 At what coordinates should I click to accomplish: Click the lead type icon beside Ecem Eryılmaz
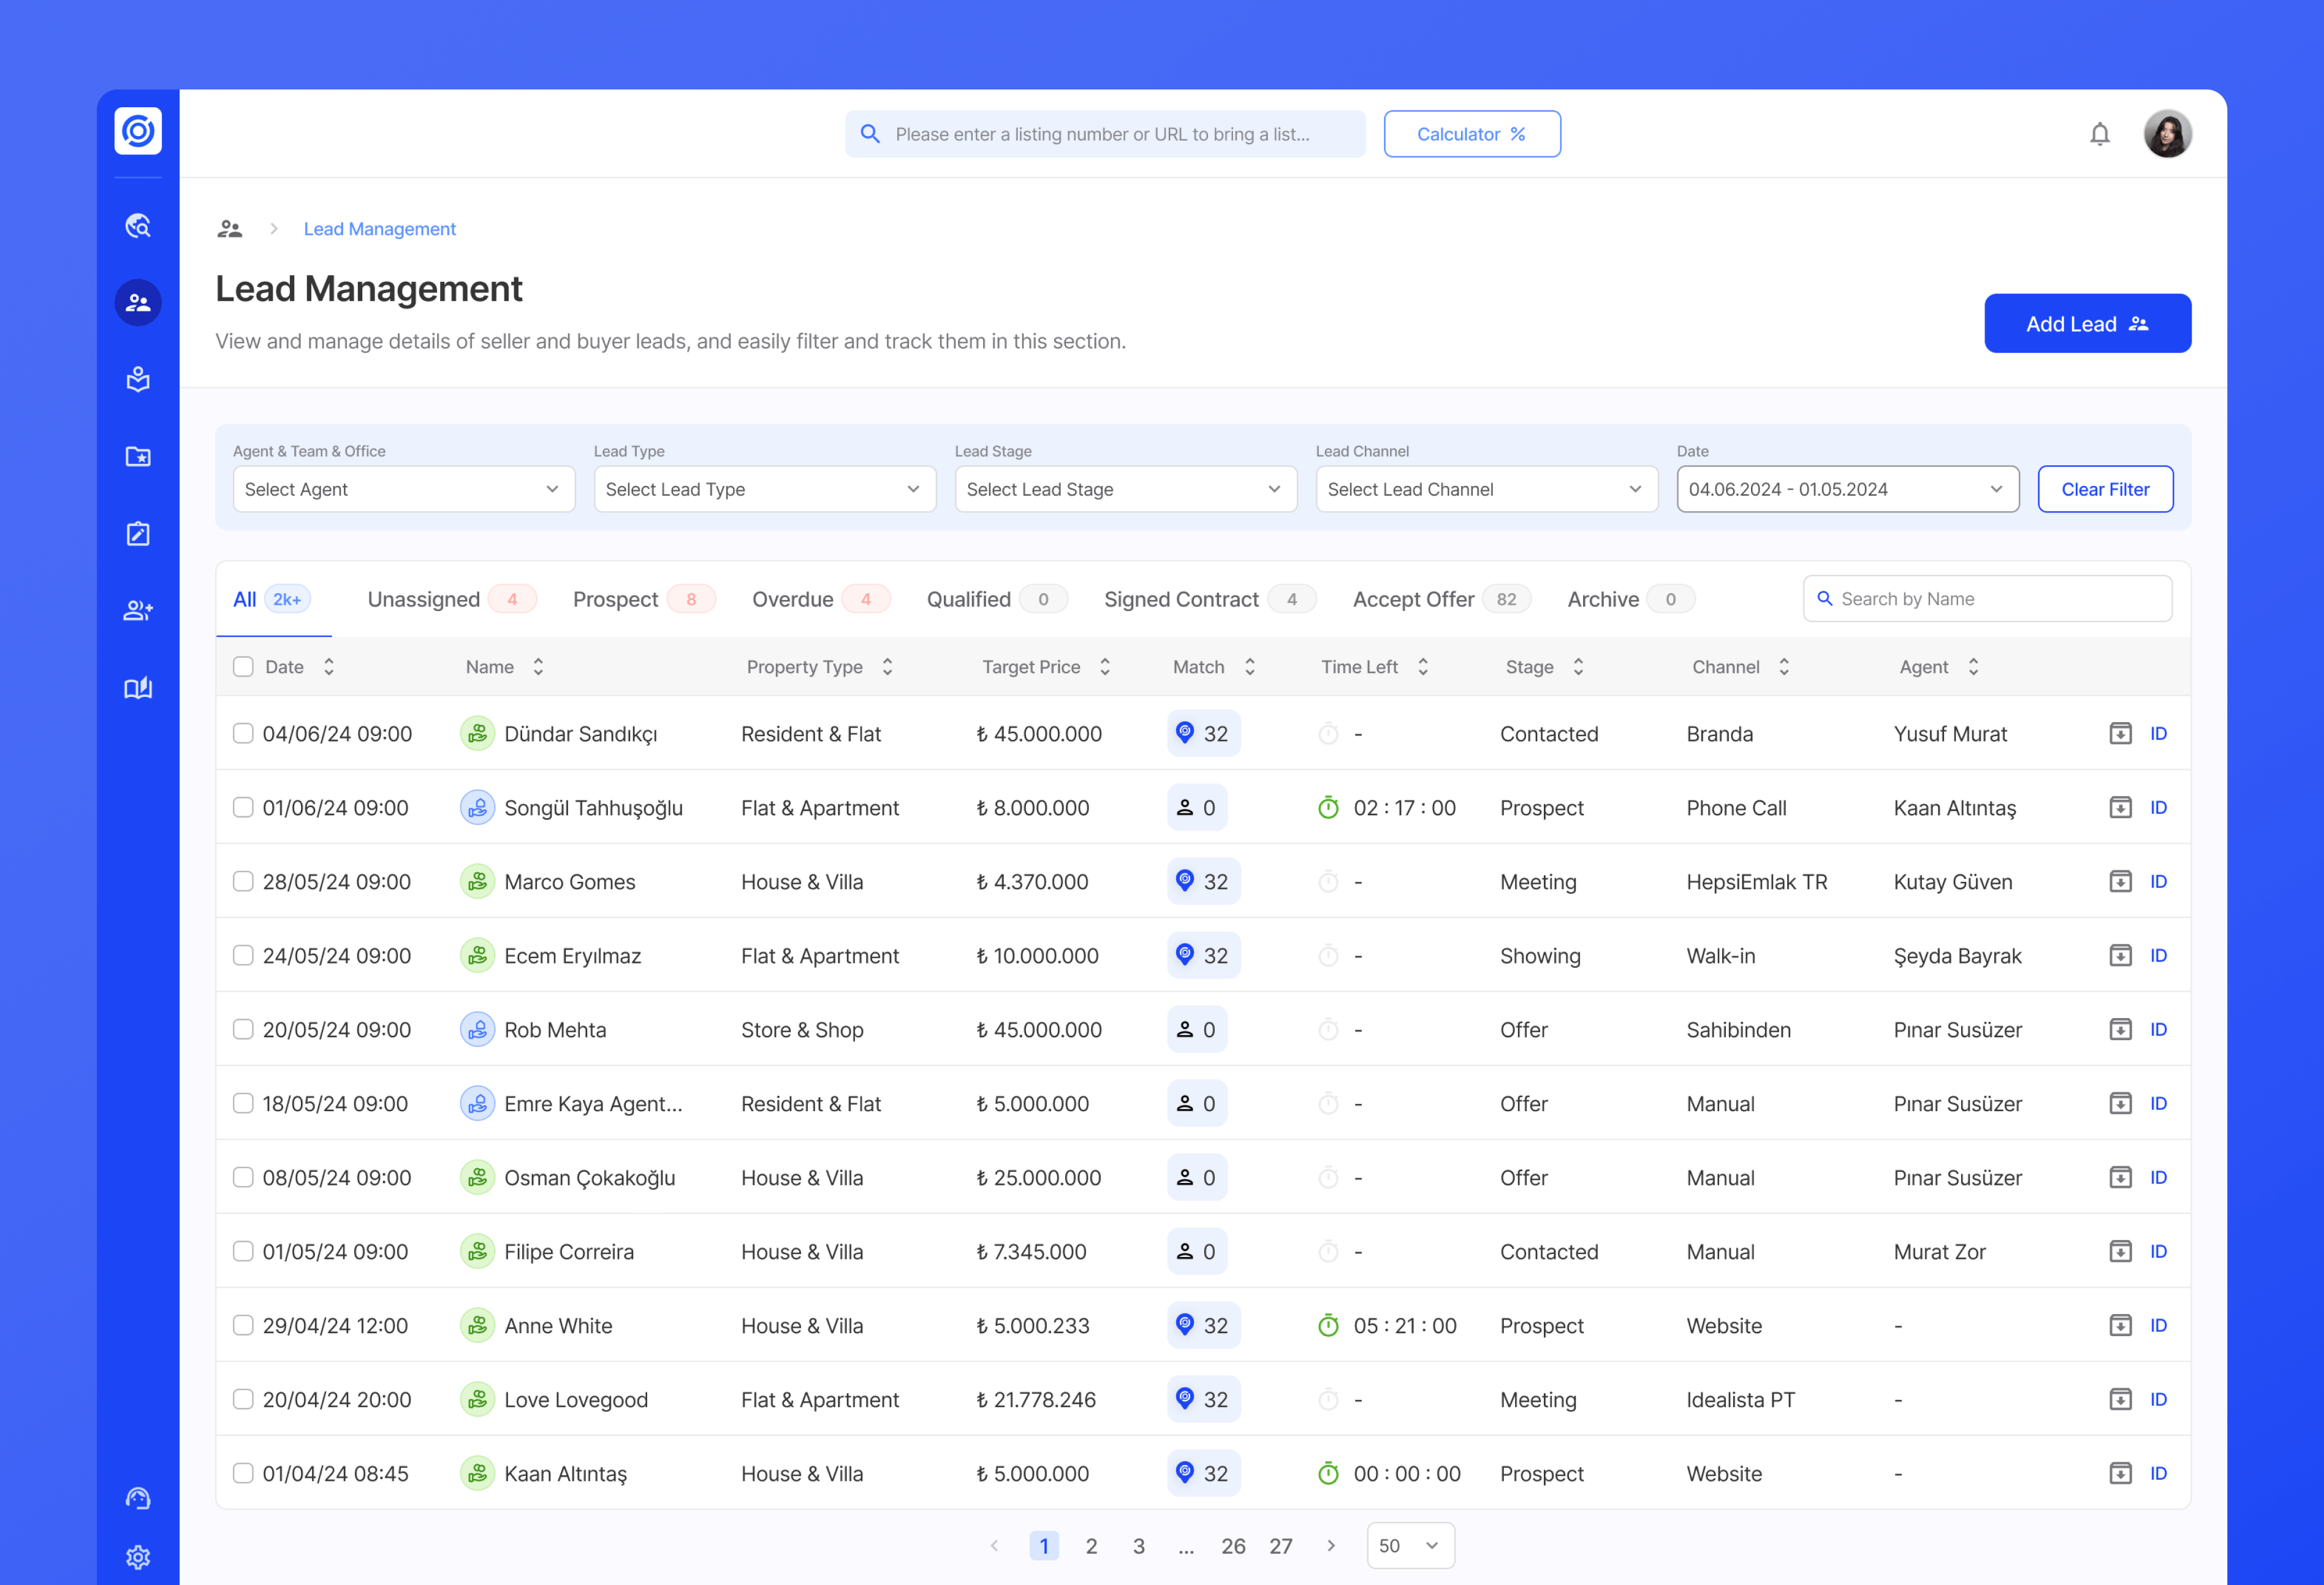click(478, 955)
